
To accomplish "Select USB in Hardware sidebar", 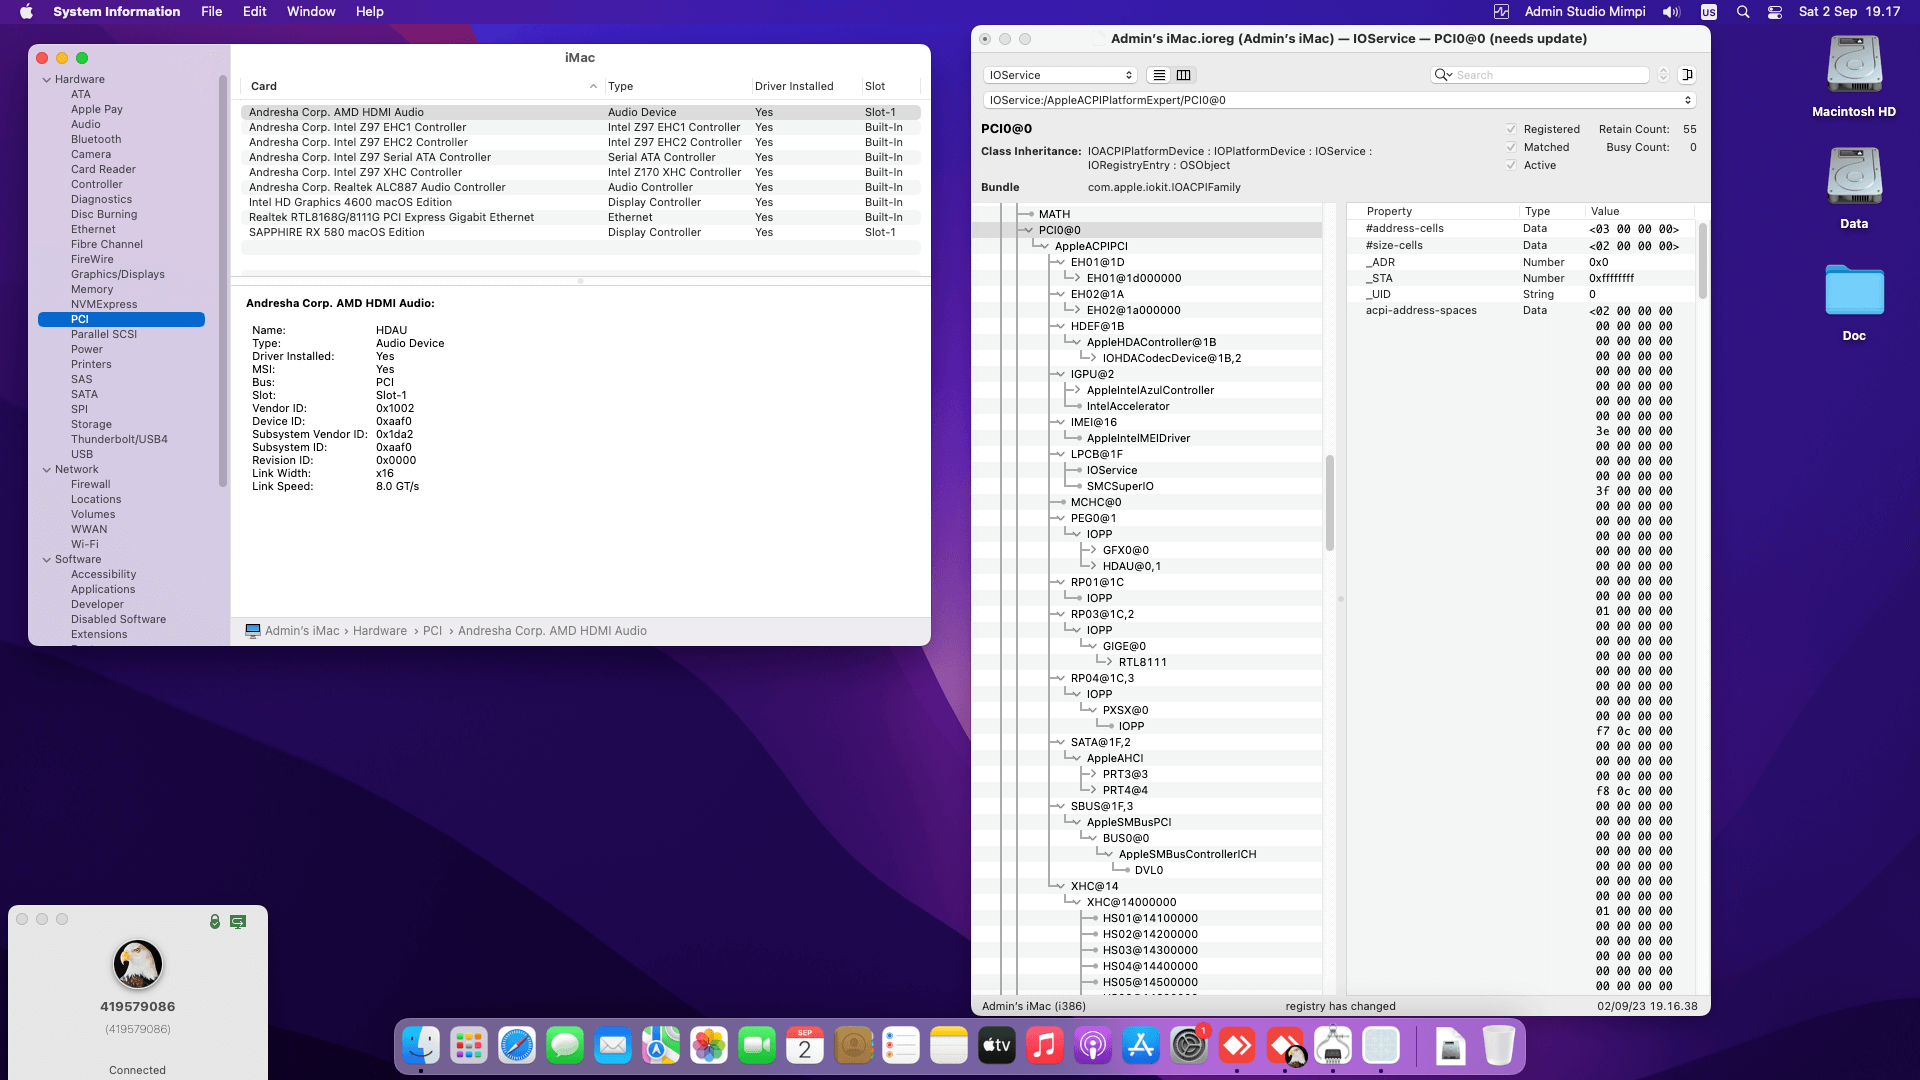I will click(x=82, y=454).
